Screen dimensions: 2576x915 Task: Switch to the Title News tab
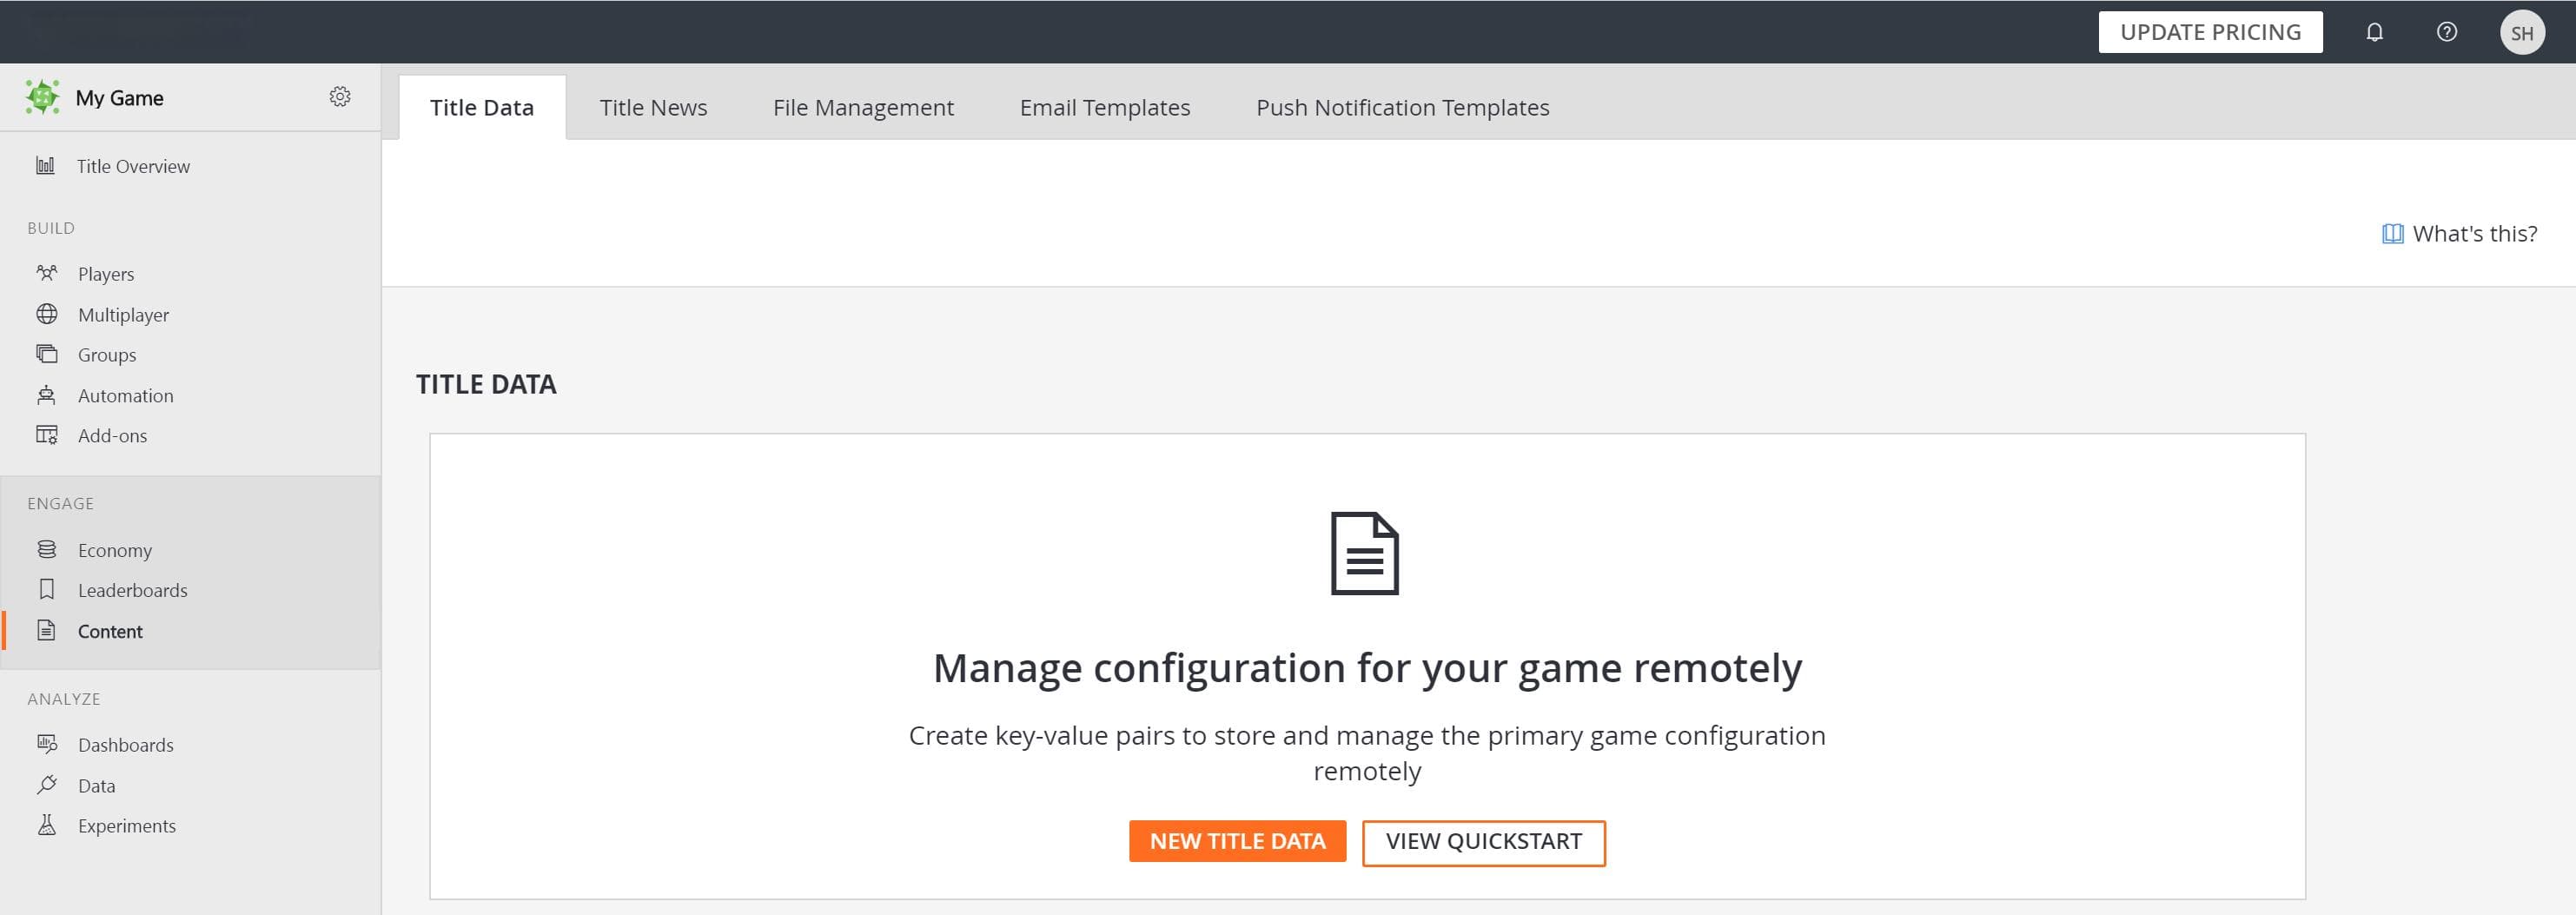pos(653,107)
